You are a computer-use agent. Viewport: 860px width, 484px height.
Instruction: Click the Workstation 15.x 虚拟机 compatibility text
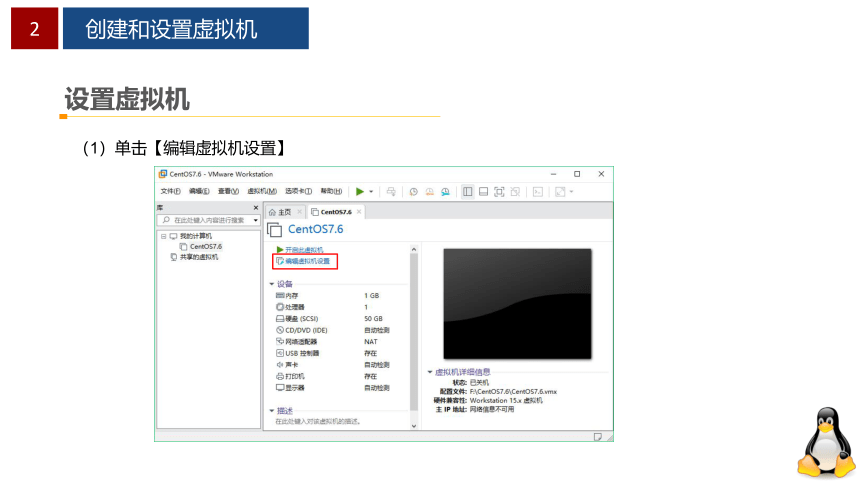(x=506, y=401)
